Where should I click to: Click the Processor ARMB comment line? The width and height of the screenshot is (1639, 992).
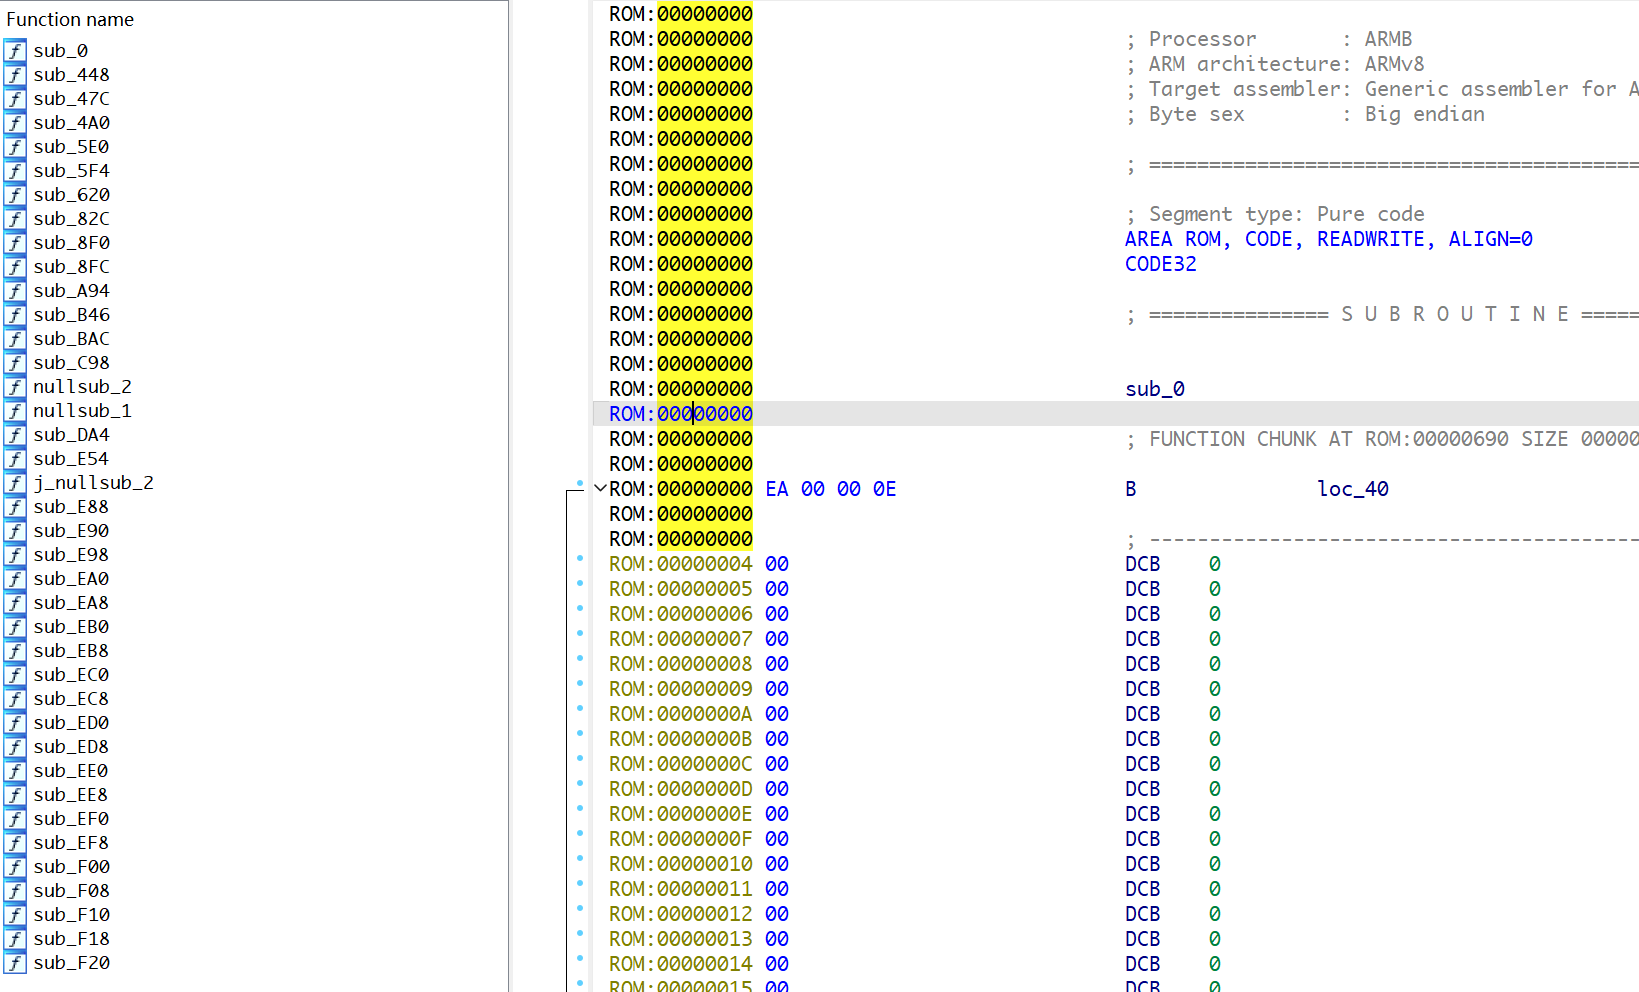[1269, 39]
